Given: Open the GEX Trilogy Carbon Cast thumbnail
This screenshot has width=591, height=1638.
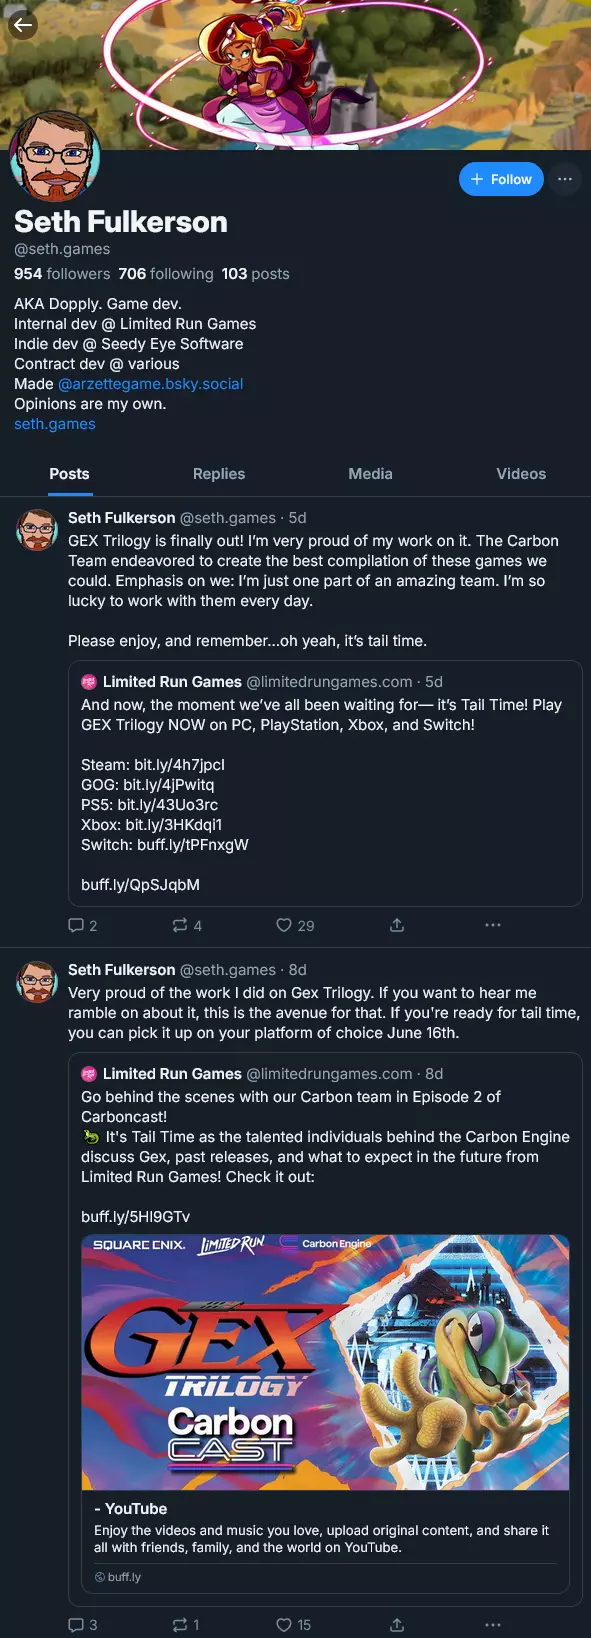Looking at the screenshot, I should click(x=325, y=1362).
